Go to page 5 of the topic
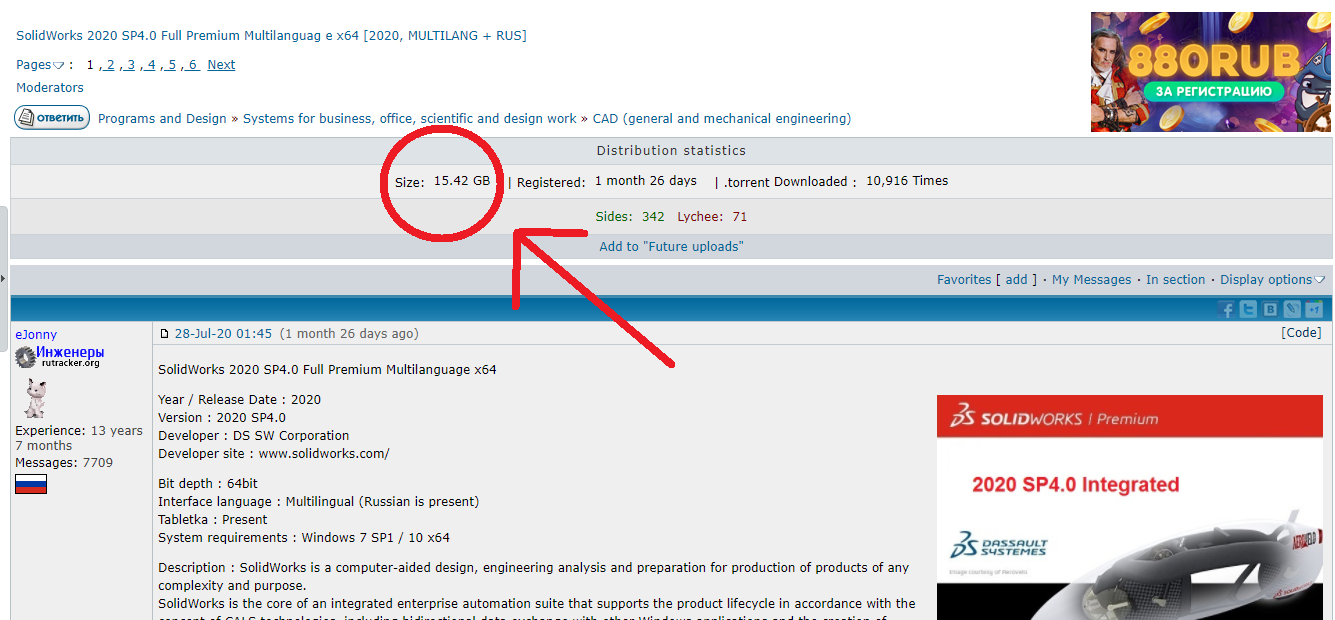This screenshot has width=1335, height=620. tap(171, 65)
